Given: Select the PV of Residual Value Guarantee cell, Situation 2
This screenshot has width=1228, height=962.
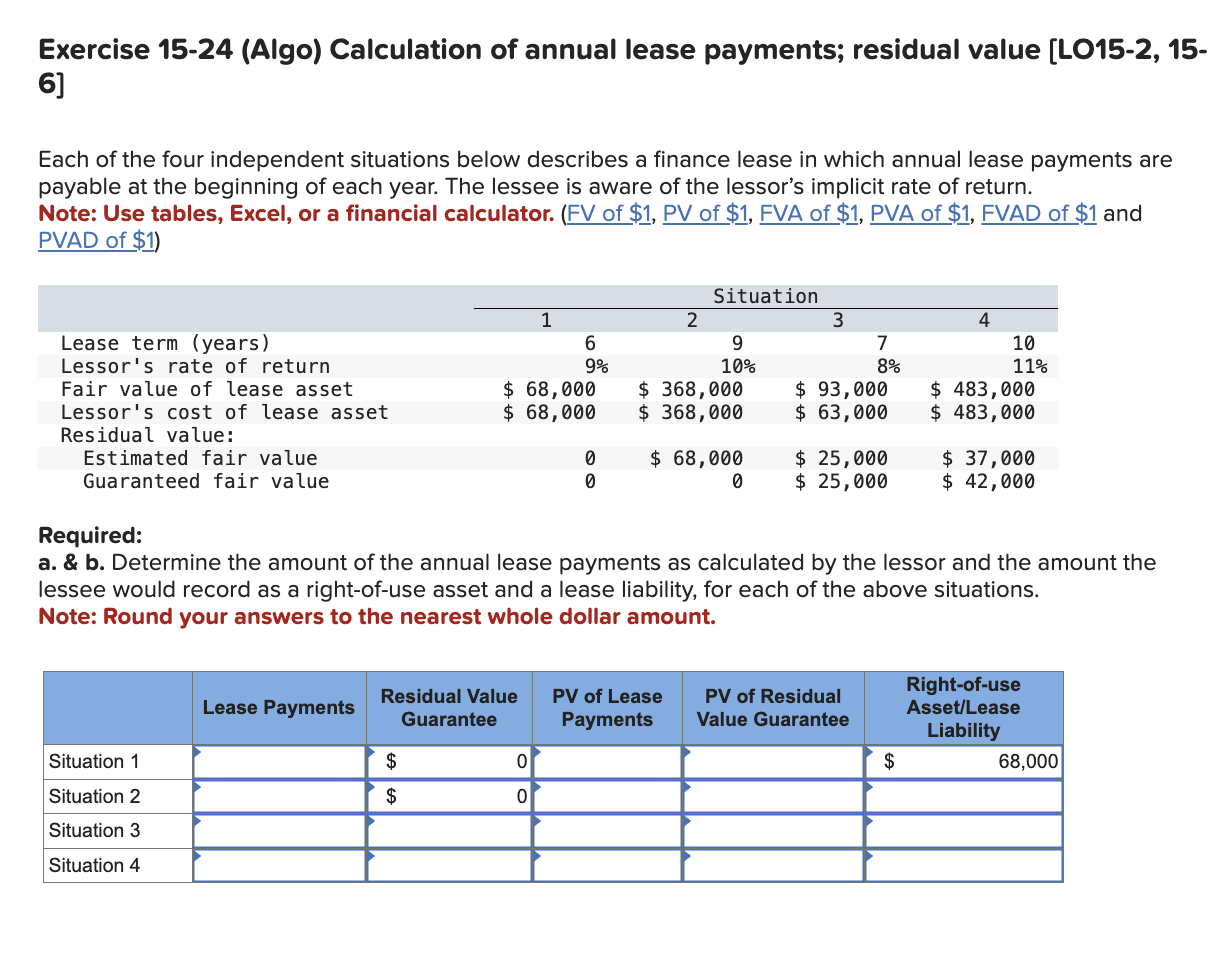Looking at the screenshot, I should (772, 796).
